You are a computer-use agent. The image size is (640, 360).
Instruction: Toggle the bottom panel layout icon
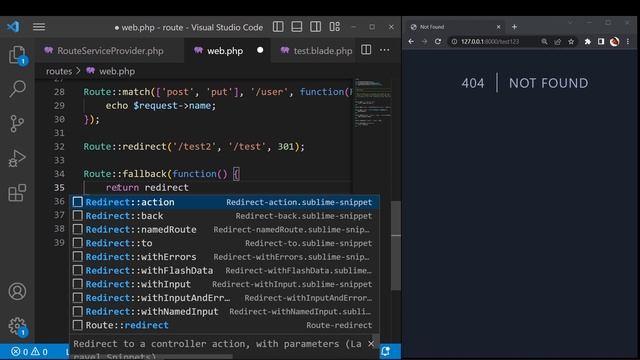tap(297, 27)
